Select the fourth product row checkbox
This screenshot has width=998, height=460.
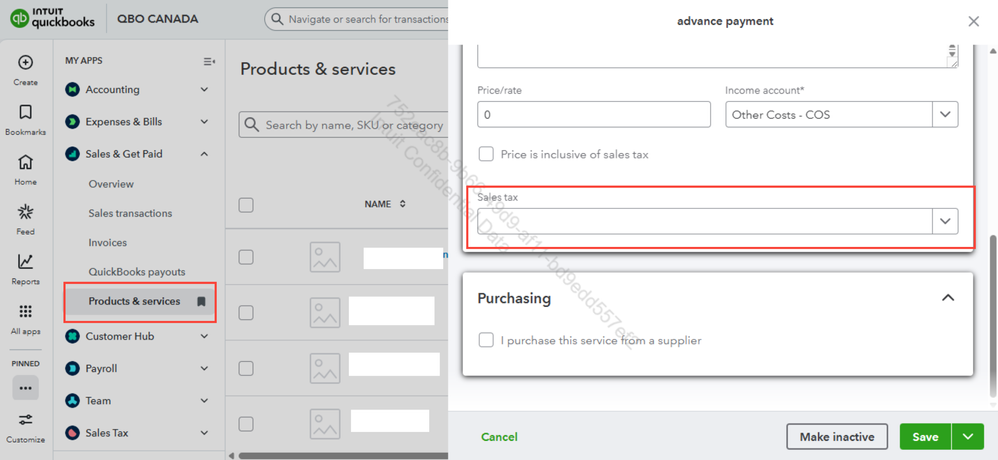point(246,423)
